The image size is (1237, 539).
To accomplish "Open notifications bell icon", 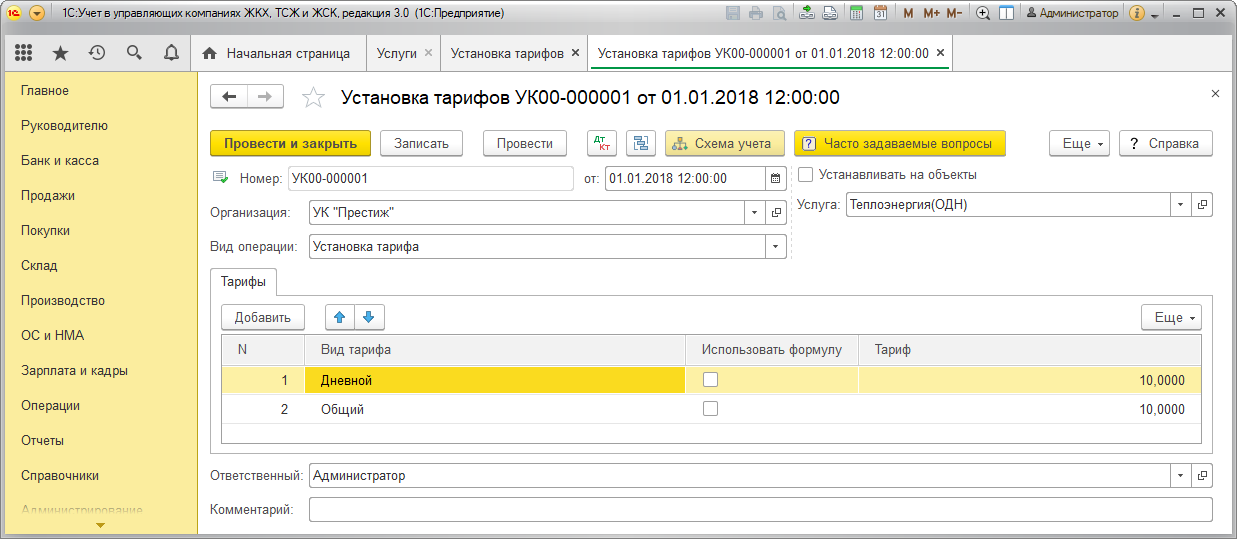I will (x=171, y=53).
